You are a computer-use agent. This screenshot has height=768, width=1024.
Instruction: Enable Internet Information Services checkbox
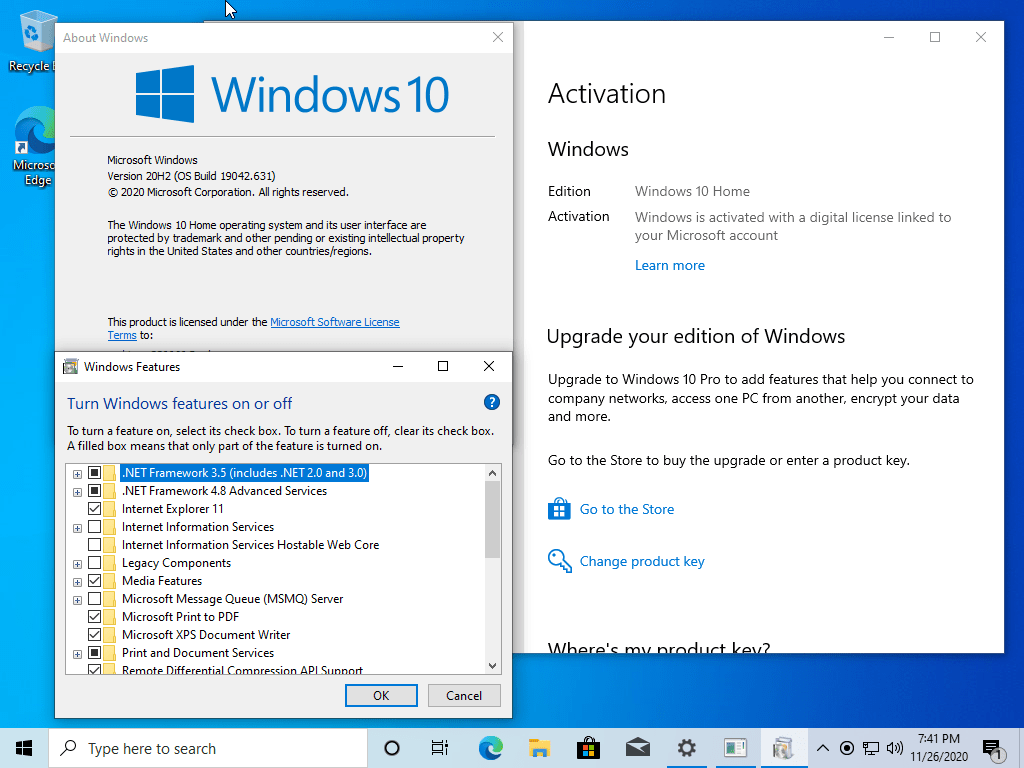point(95,526)
